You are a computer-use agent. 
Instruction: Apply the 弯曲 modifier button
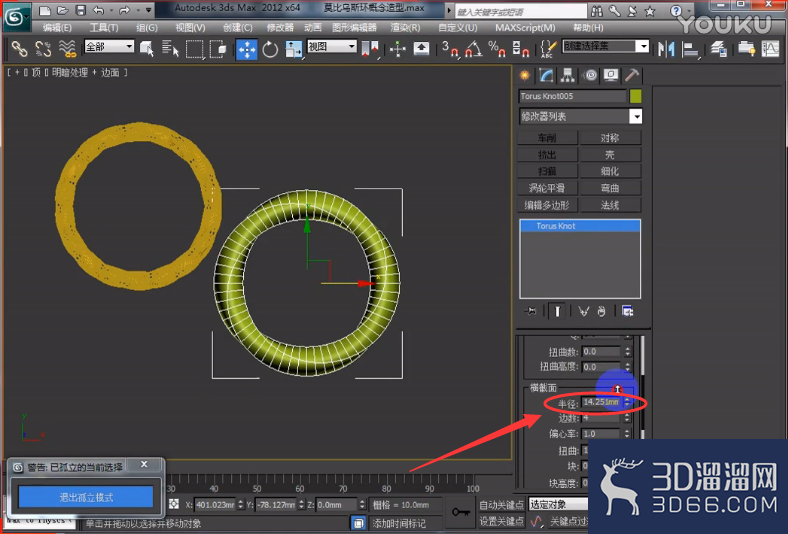click(x=610, y=188)
